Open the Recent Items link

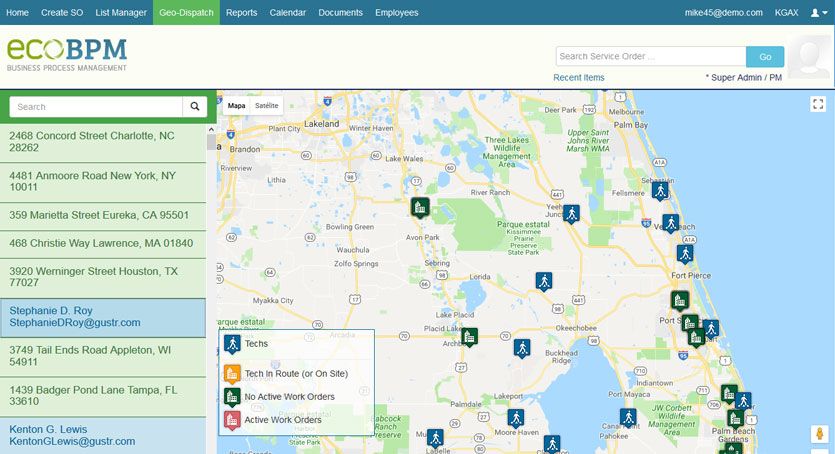[579, 78]
